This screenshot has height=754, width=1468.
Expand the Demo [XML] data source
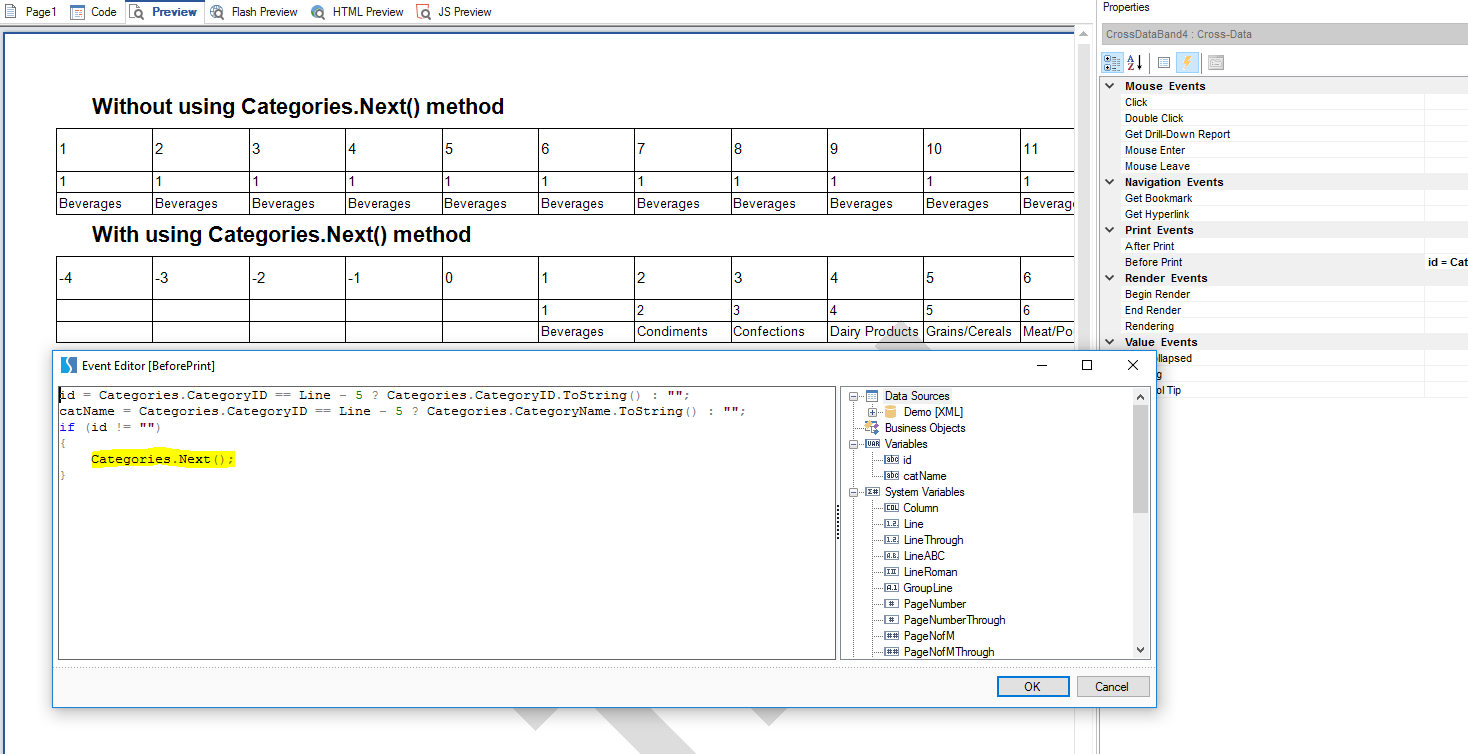click(872, 412)
